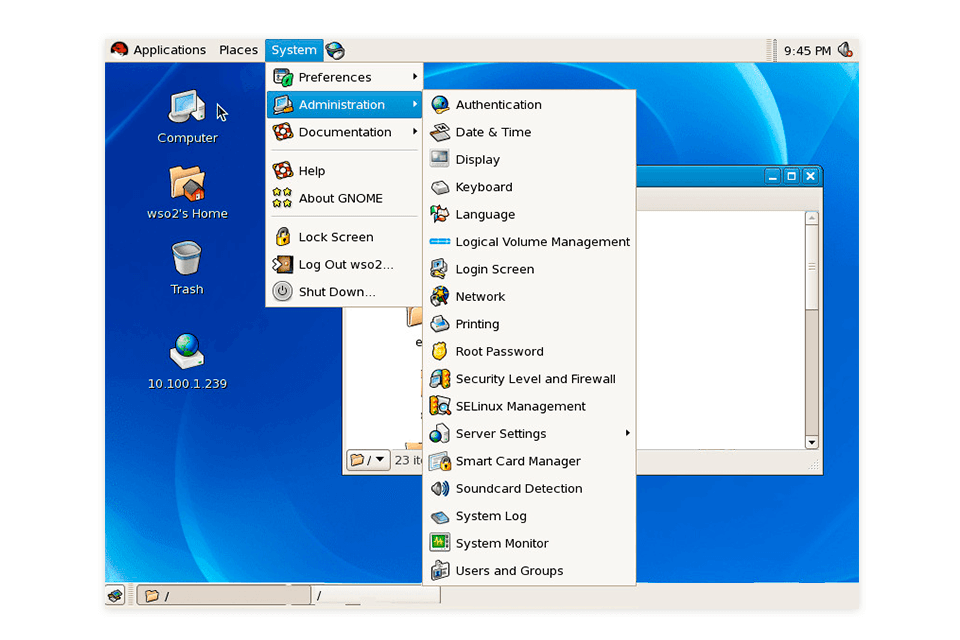This screenshot has width=960, height=640.
Task: Click the About GNOME stars icon
Action: pyautogui.click(x=282, y=198)
